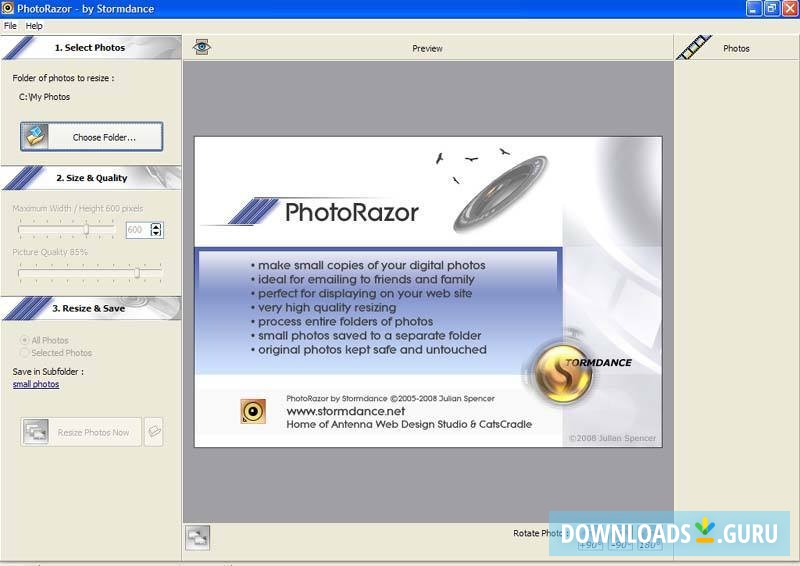Restore down the PhotoRazor window
The image size is (800, 566).
(771, 8)
